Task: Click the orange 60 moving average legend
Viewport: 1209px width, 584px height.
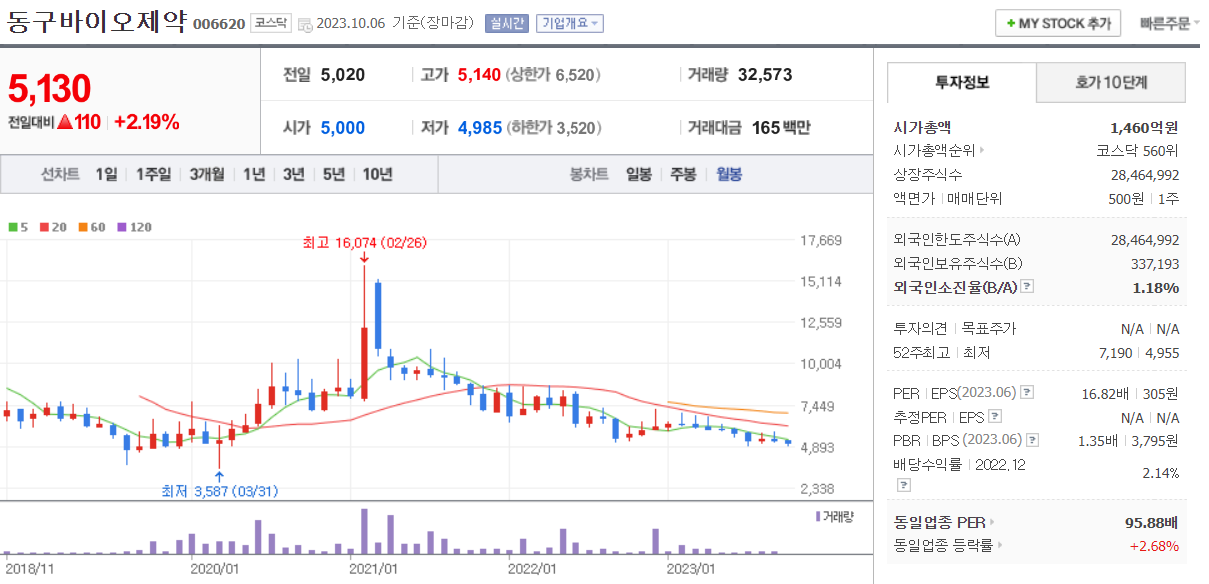Action: [92, 227]
